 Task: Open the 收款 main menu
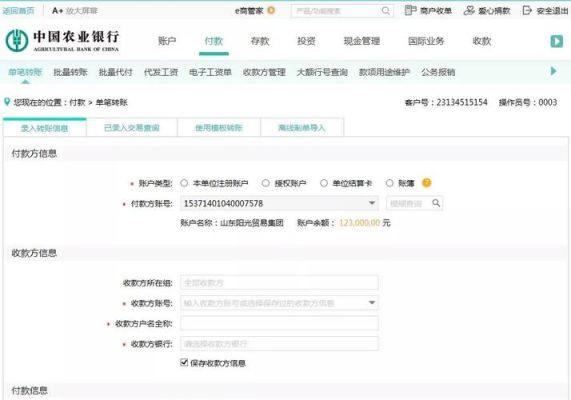point(482,41)
